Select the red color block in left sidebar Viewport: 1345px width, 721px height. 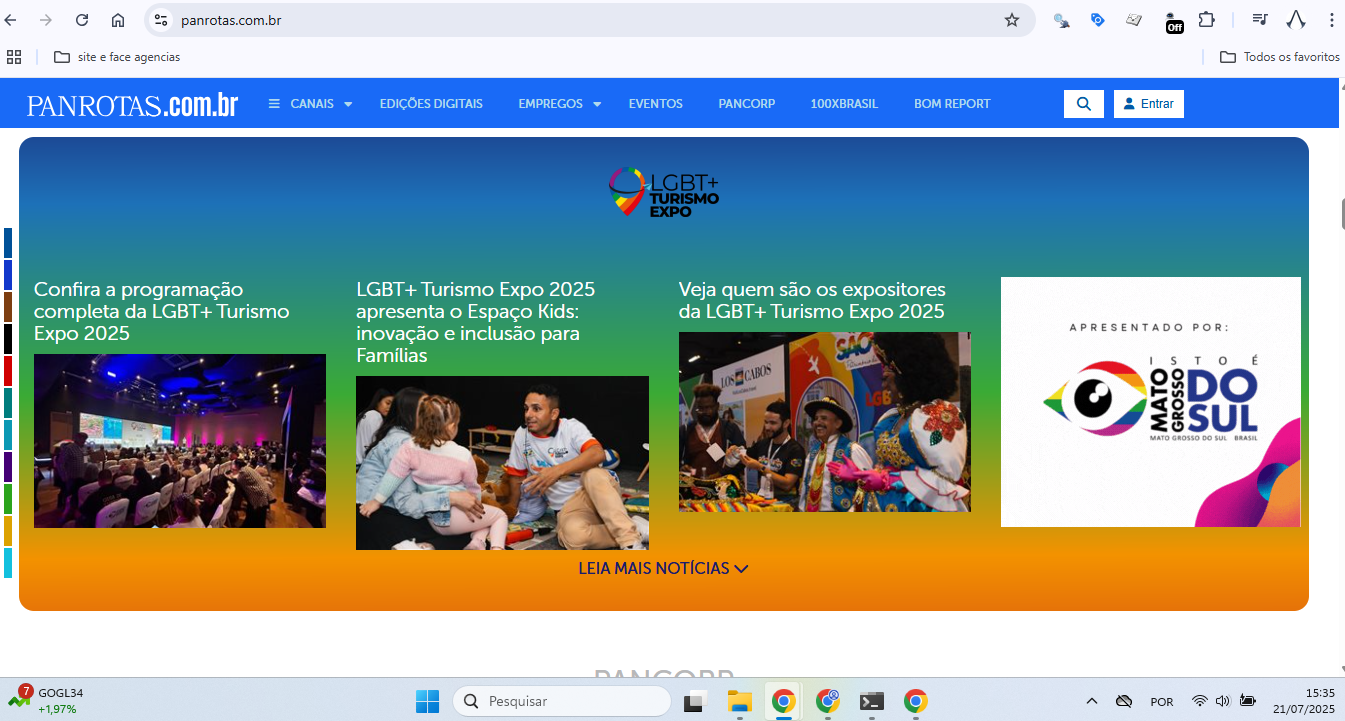8,371
